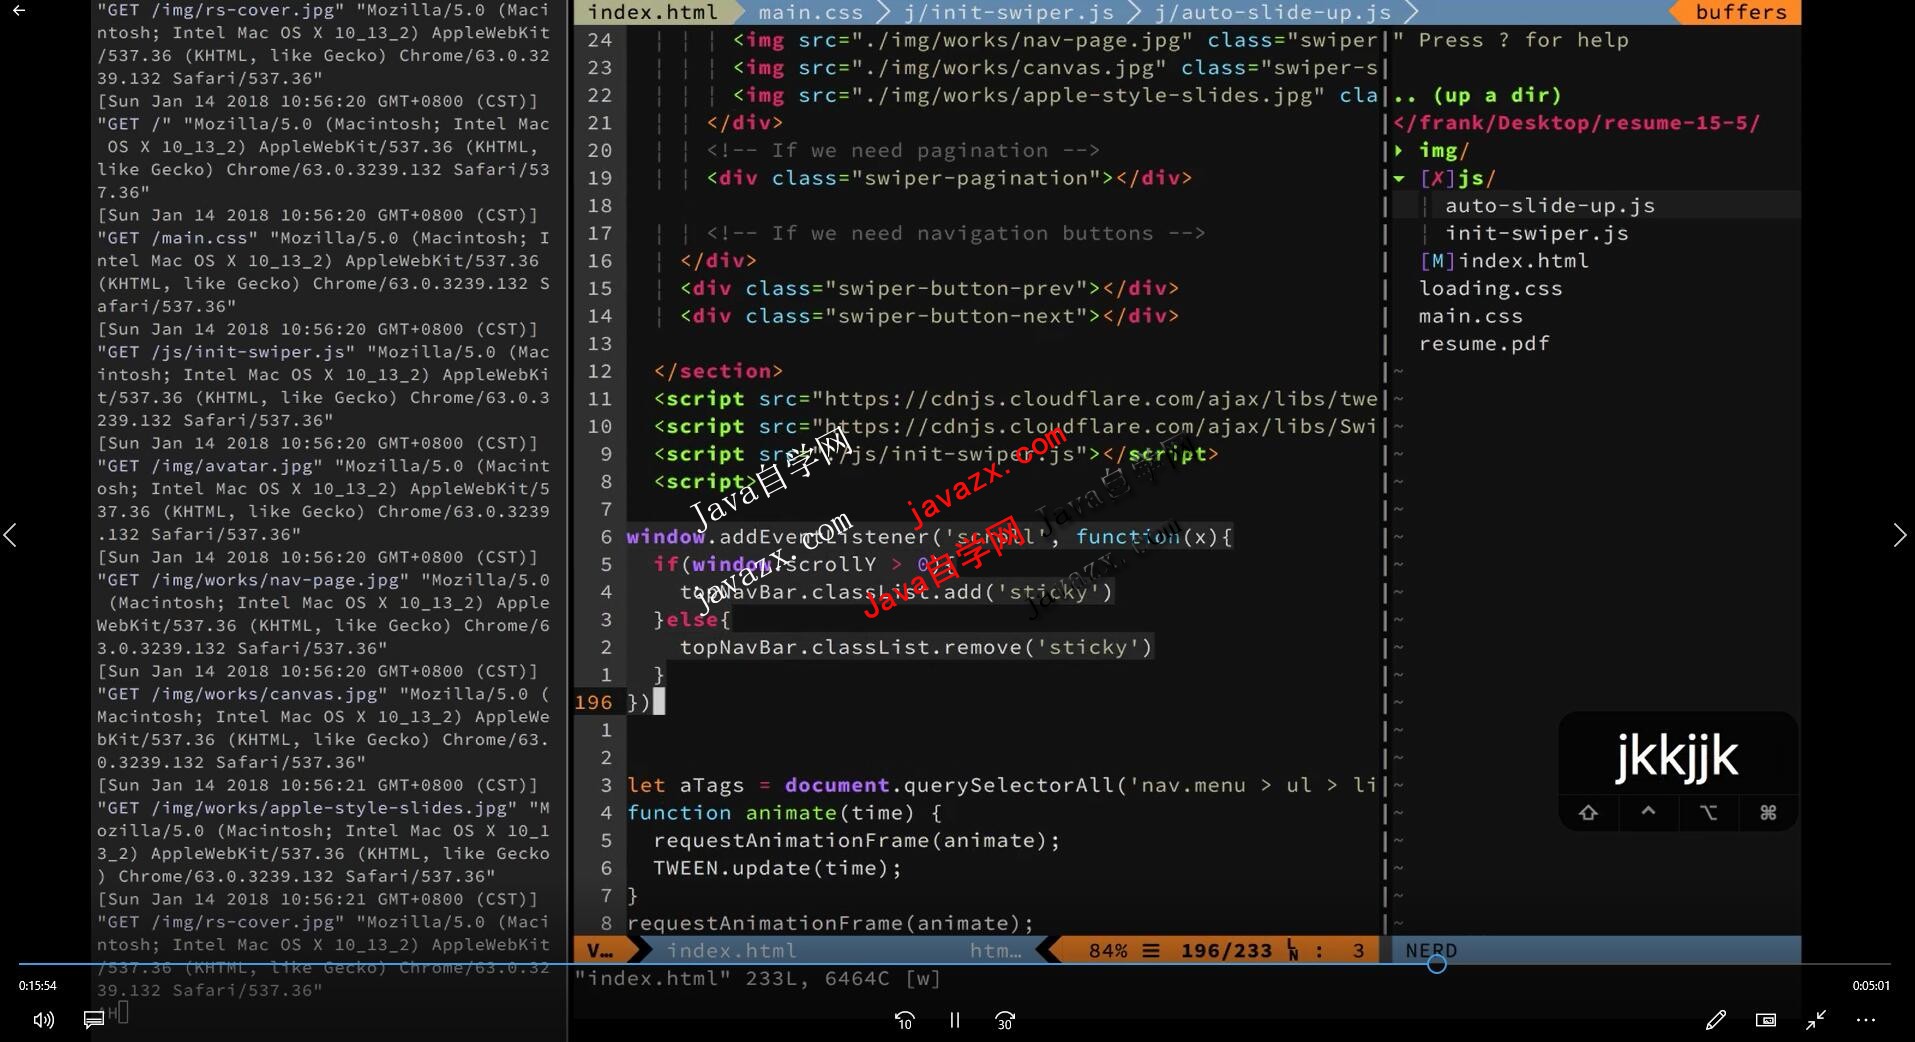The image size is (1915, 1042).
Task: Expand the img/ folder arrow in NERDTree
Action: pyautogui.click(x=1399, y=150)
